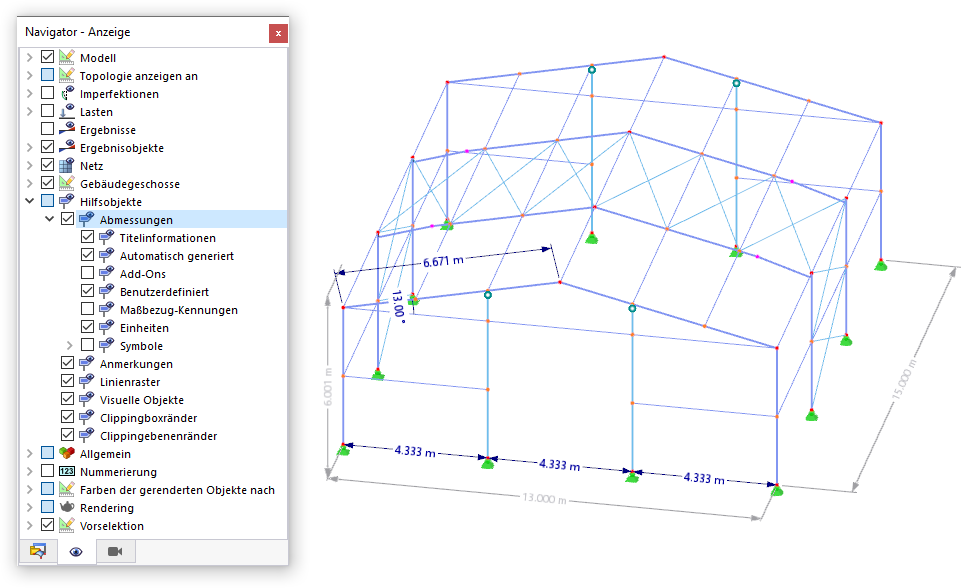The image size is (961, 588).
Task: Select the Clippingebenenränder tree item
Action: (159, 436)
